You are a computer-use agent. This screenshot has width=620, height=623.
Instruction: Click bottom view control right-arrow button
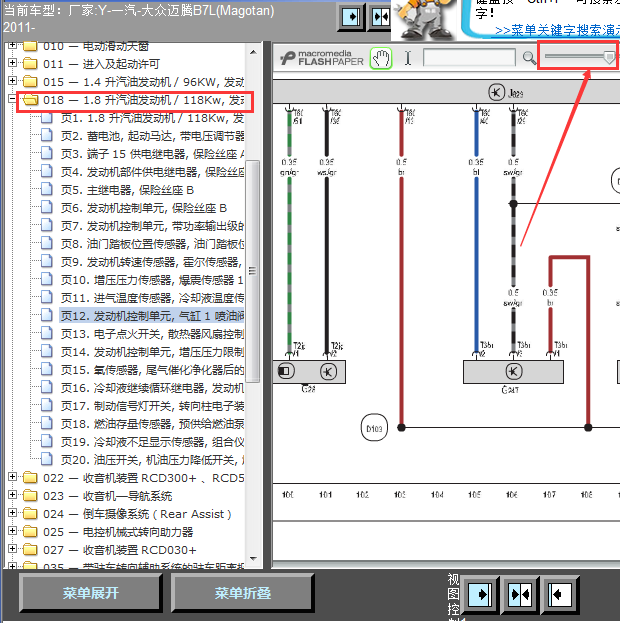(481, 594)
